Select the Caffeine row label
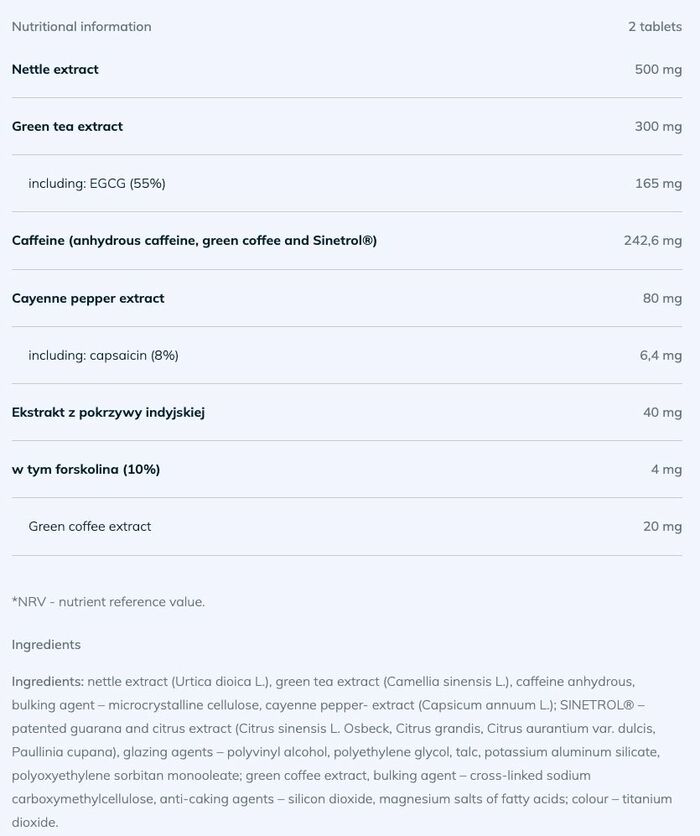Viewport: 700px width, 836px height. tap(194, 240)
